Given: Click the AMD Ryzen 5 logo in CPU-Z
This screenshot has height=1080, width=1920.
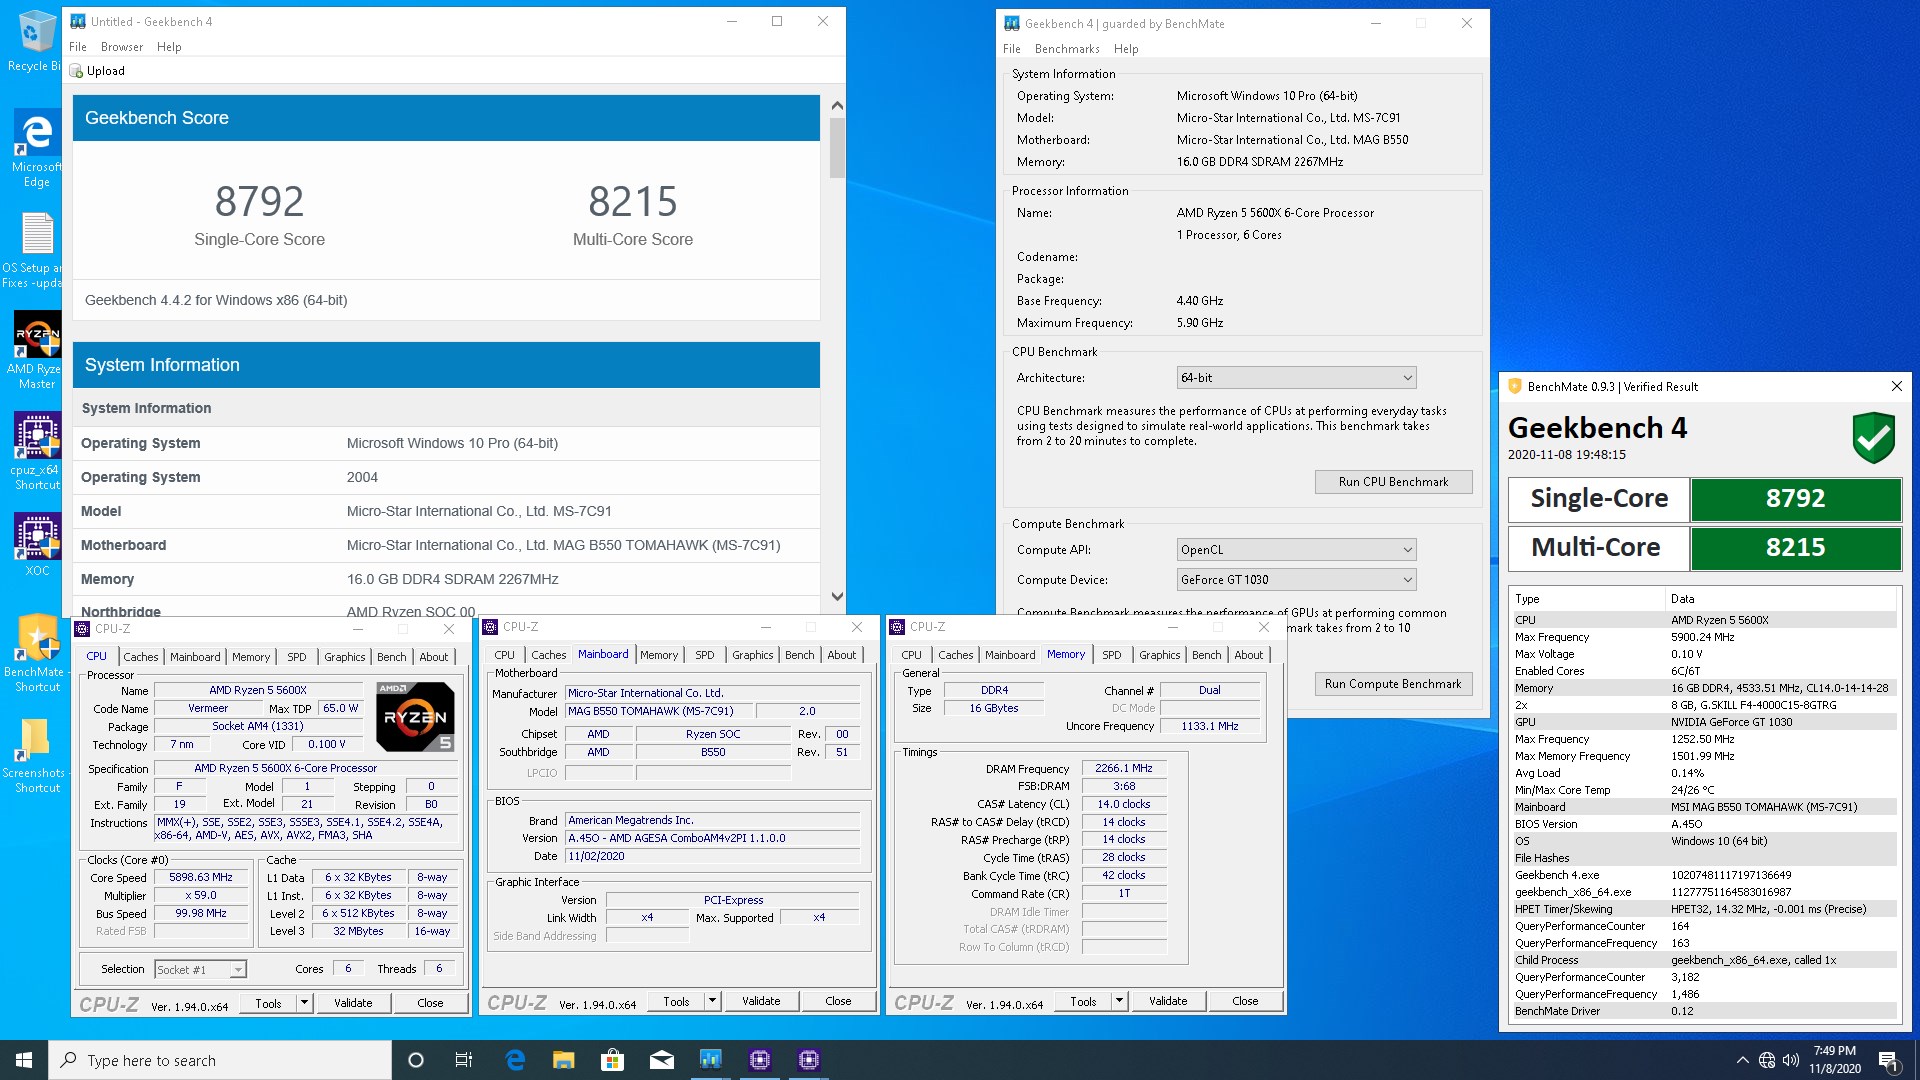Looking at the screenshot, I should pyautogui.click(x=415, y=716).
